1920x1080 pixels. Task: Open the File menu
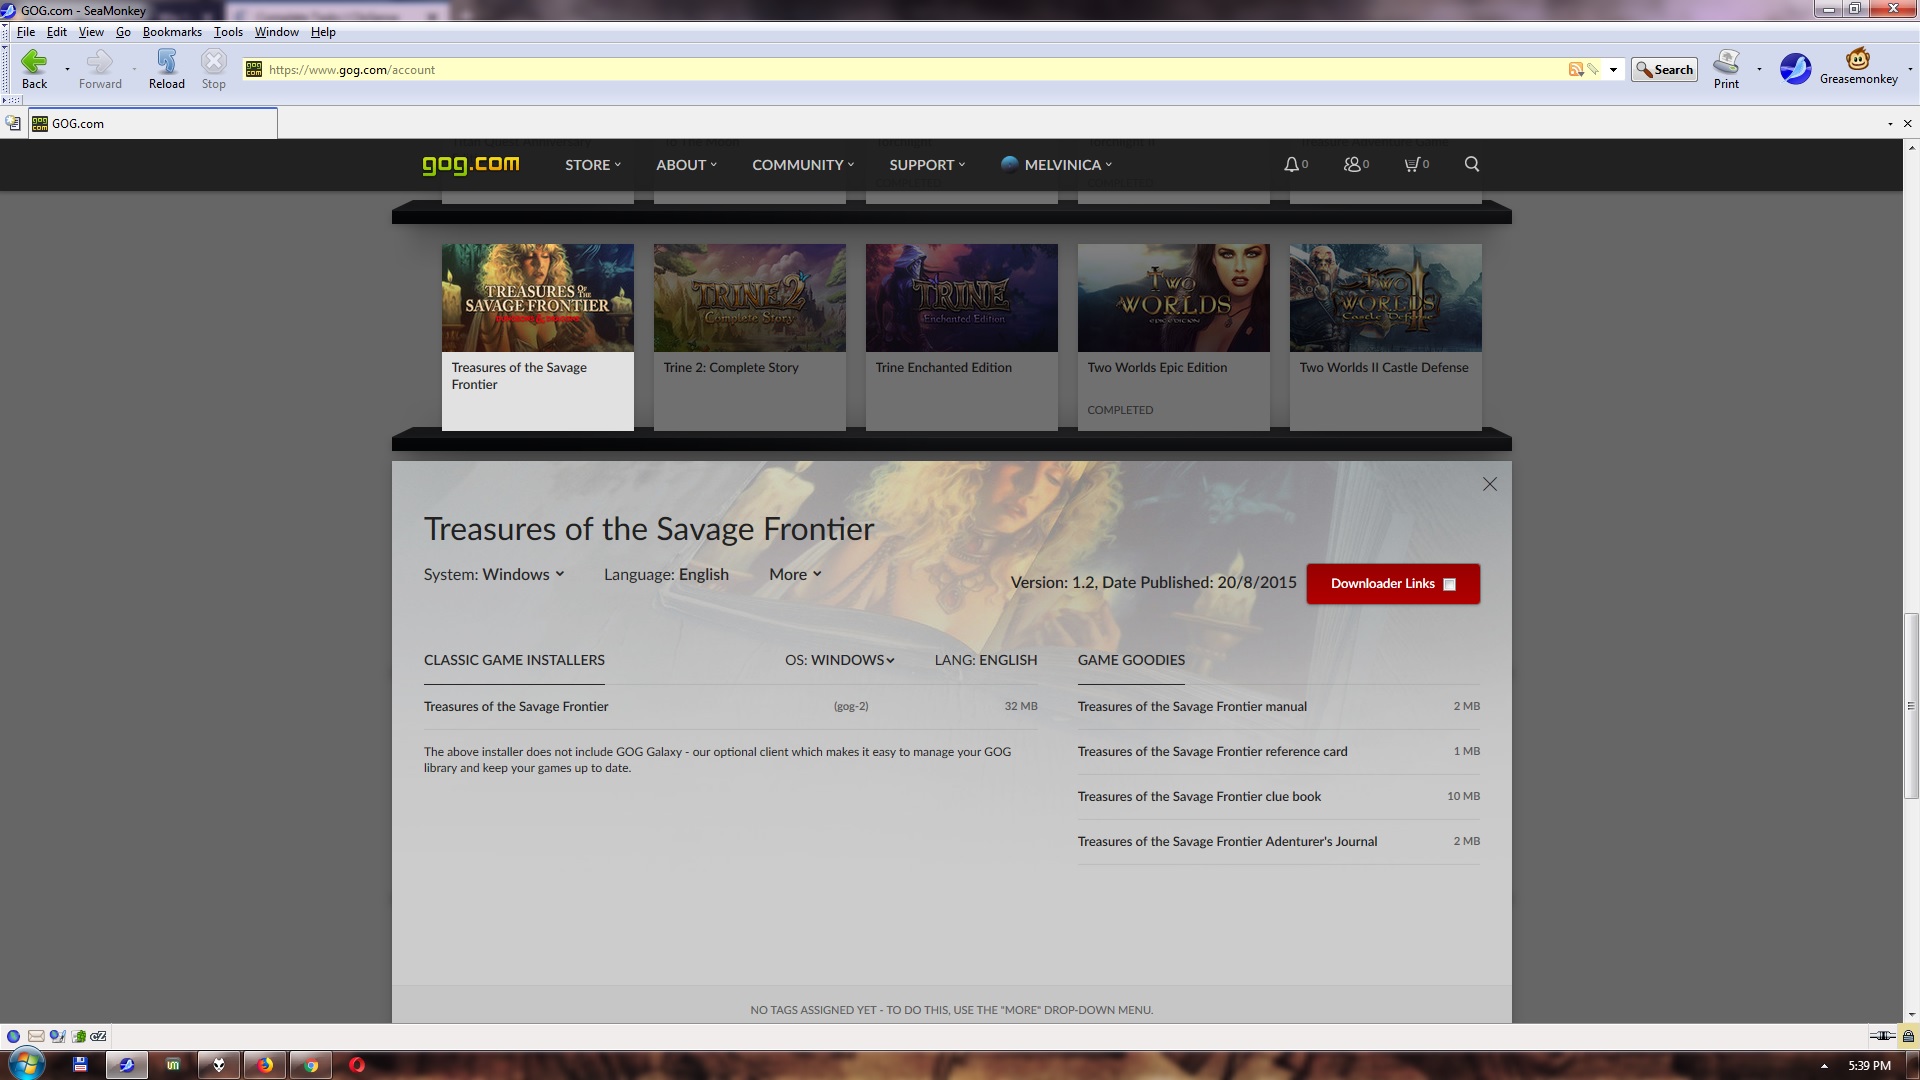[26, 32]
